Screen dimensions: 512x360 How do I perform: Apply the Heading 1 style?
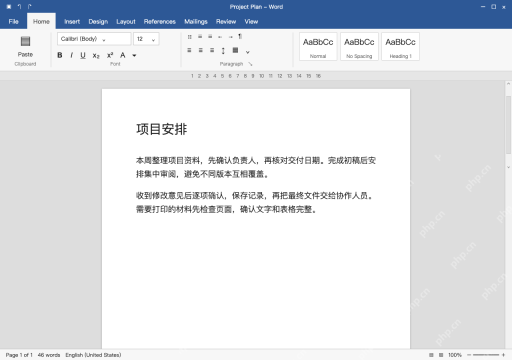point(400,47)
